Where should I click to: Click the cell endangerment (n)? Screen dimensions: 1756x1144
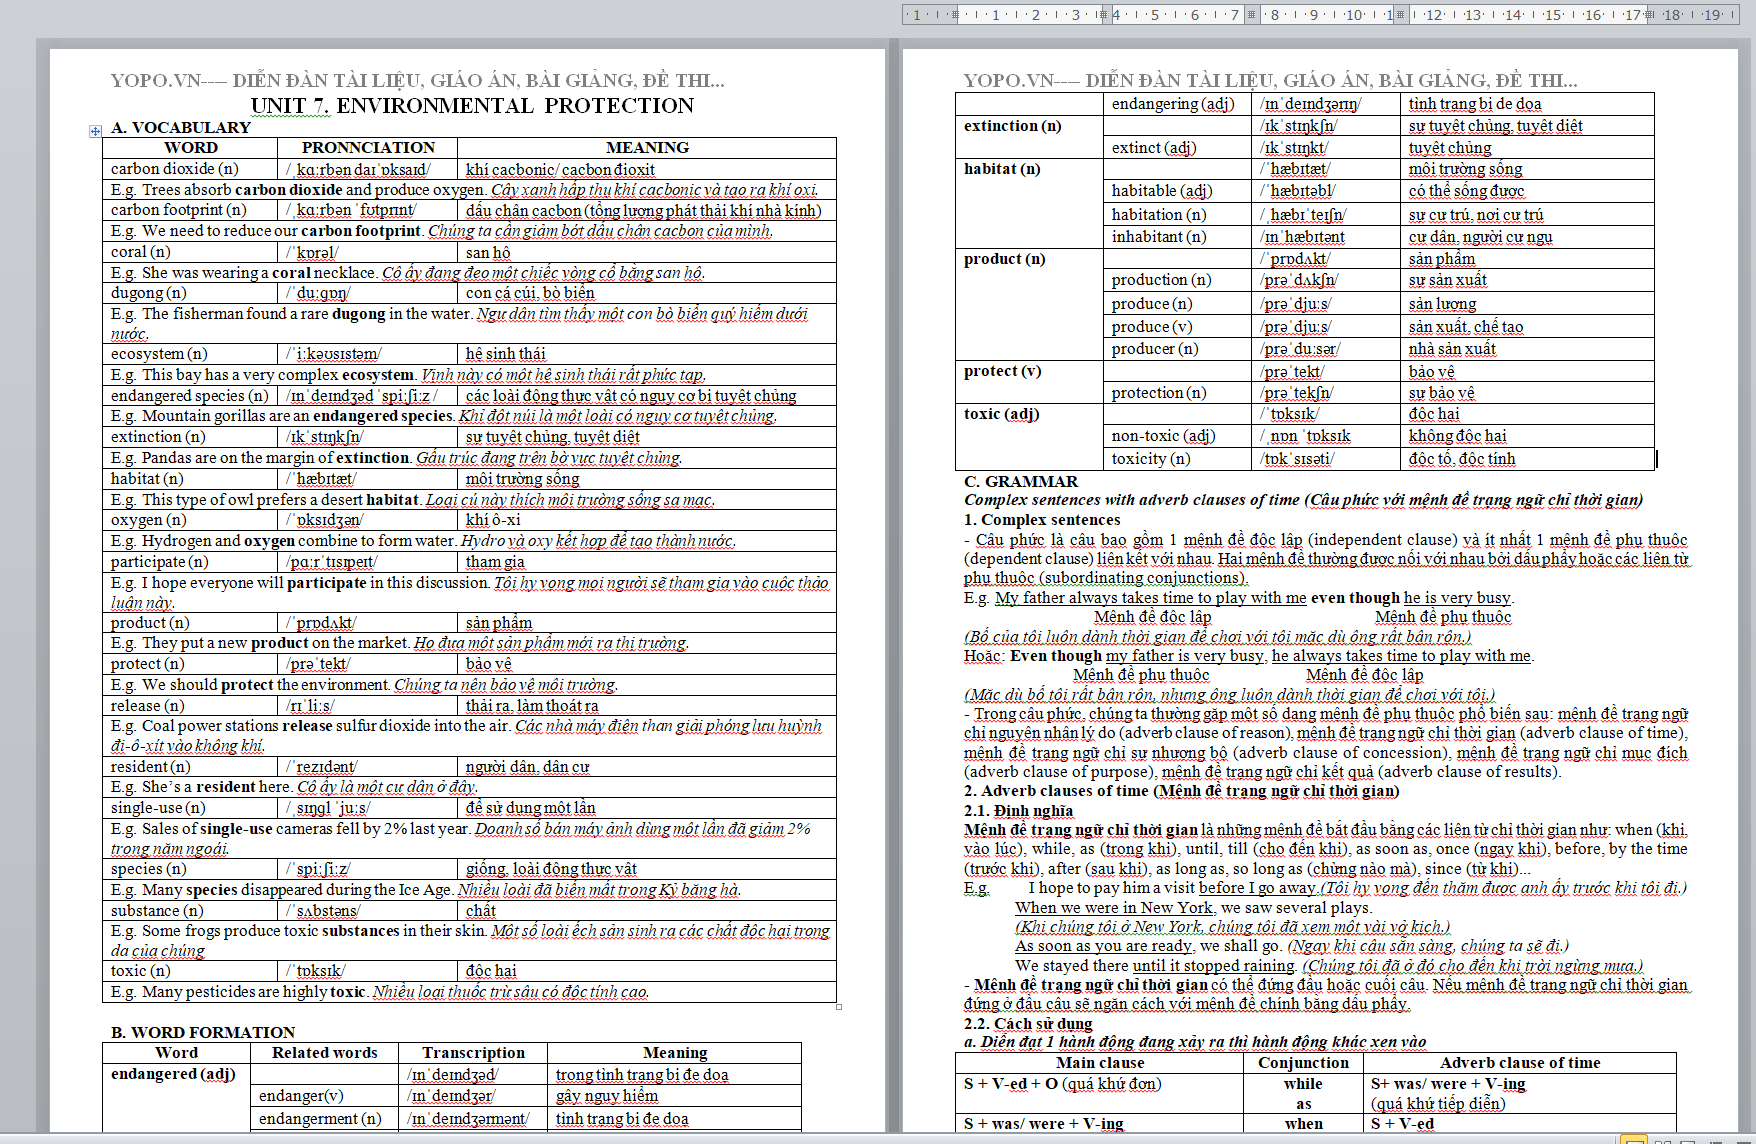click(324, 1119)
